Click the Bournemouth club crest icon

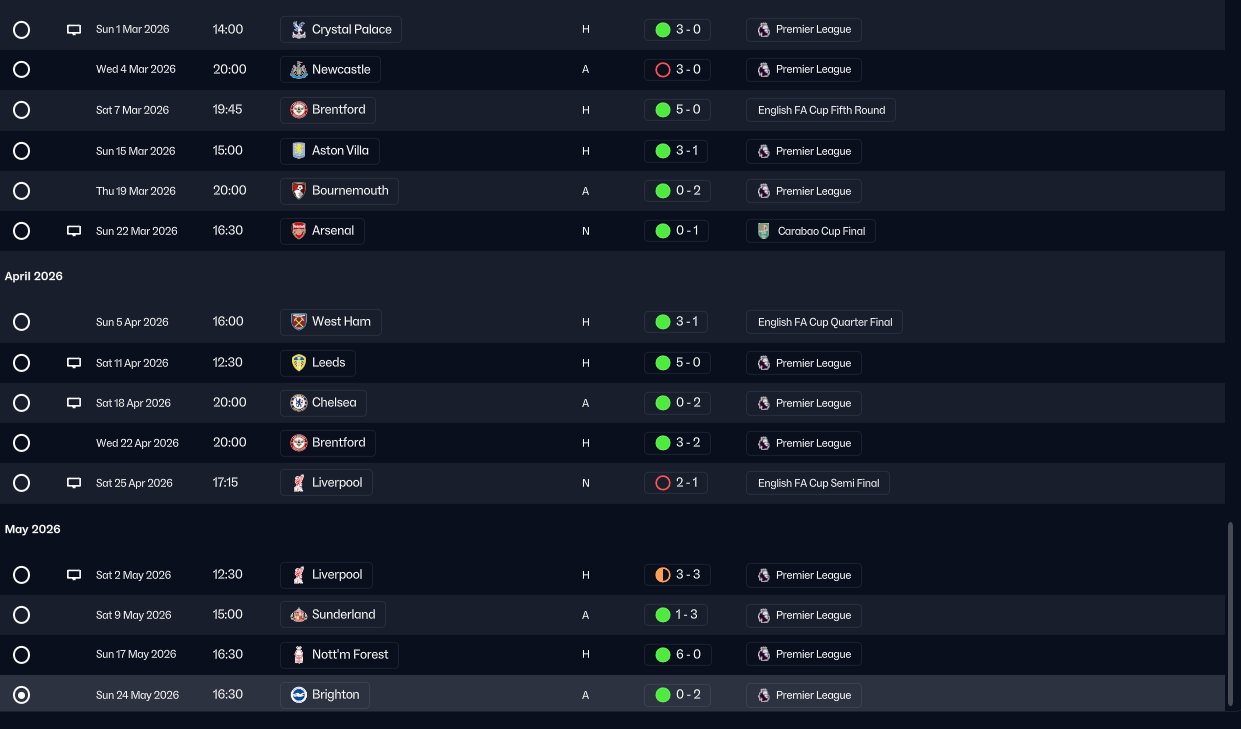(x=298, y=191)
